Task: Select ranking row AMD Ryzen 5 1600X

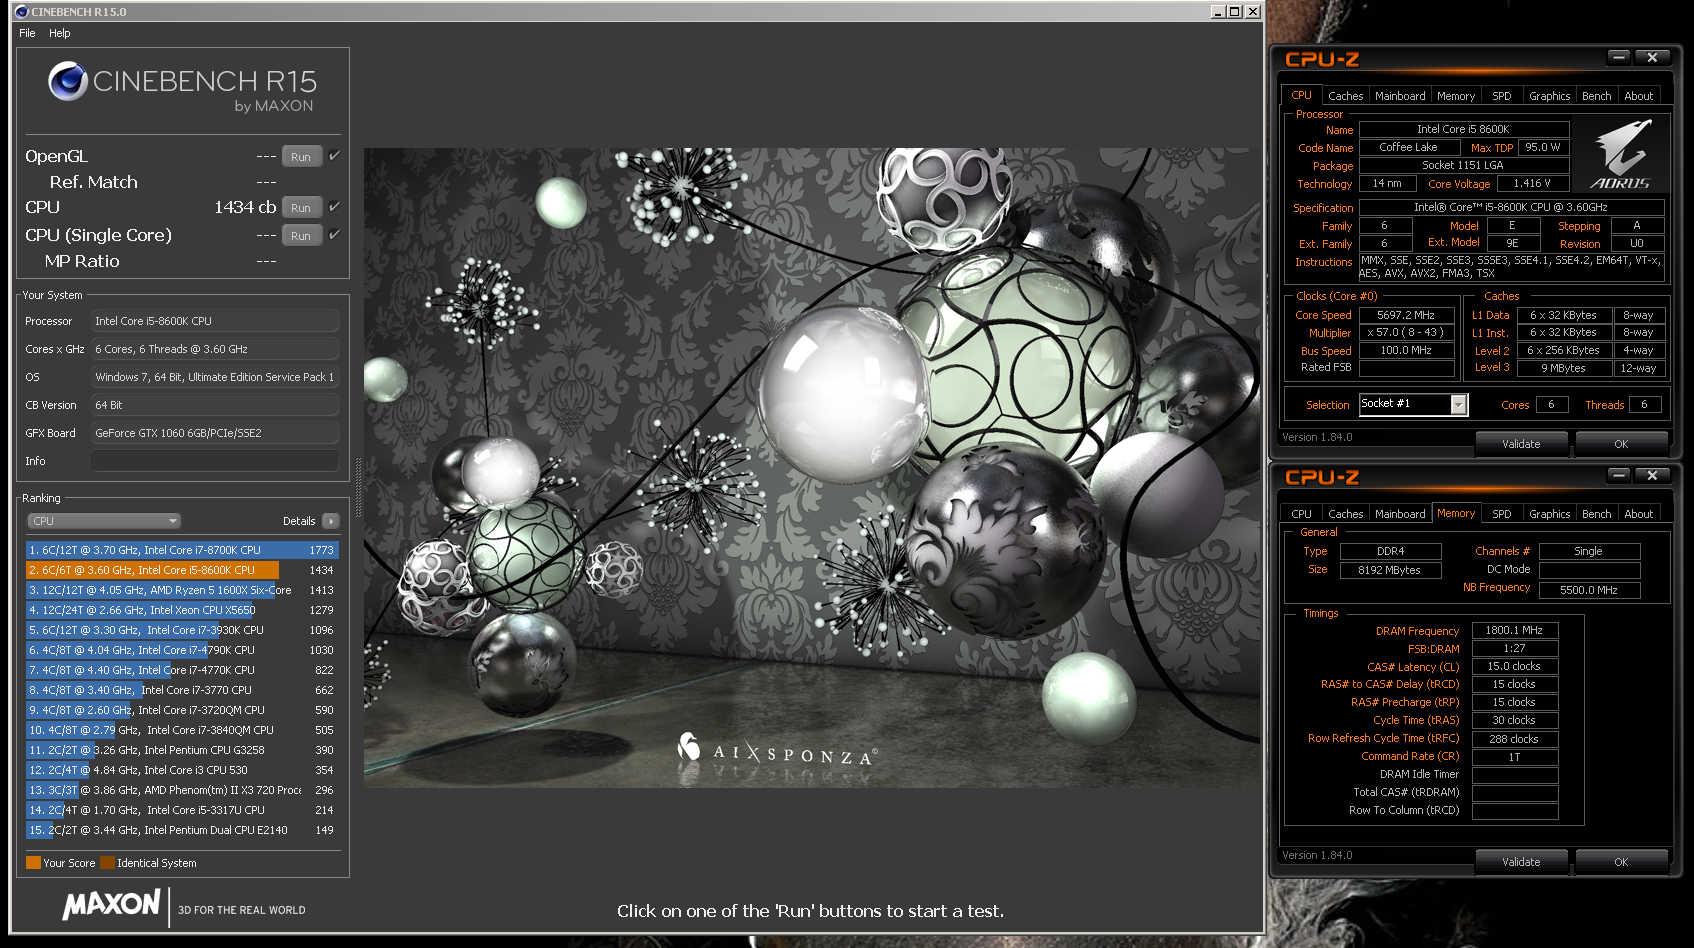Action: point(182,590)
